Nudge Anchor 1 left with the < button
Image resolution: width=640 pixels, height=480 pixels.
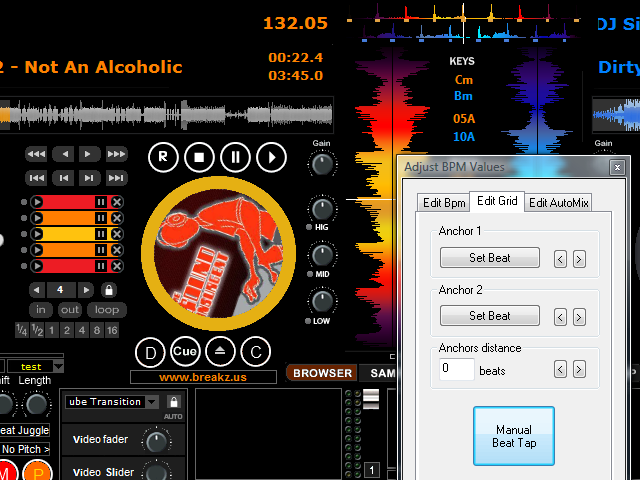(x=560, y=259)
